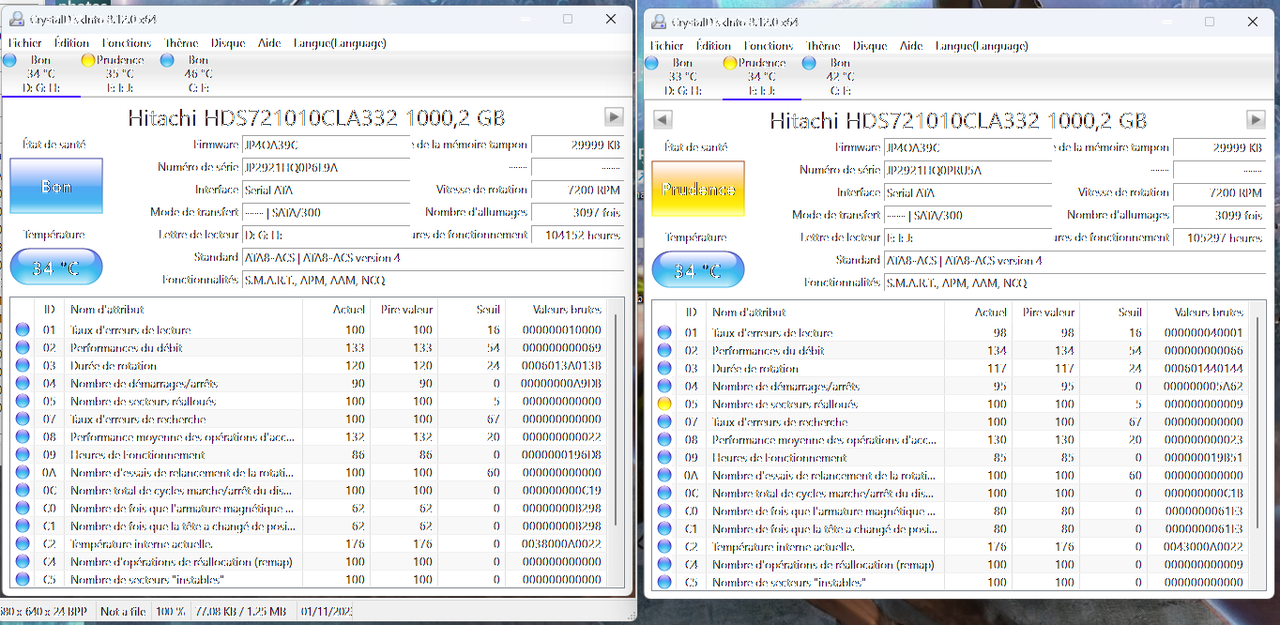Click 3097 fois power-on count field

click(x=577, y=212)
